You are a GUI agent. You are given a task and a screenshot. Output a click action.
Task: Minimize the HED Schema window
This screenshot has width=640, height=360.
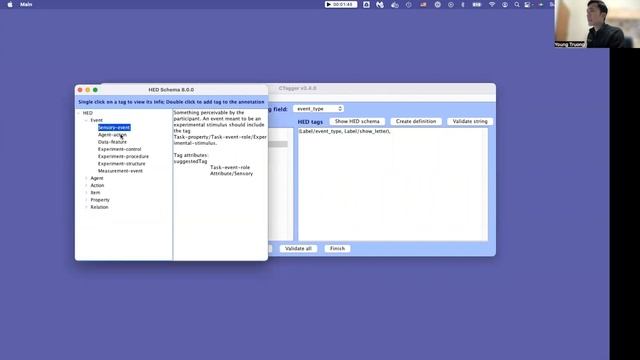pyautogui.click(x=88, y=90)
